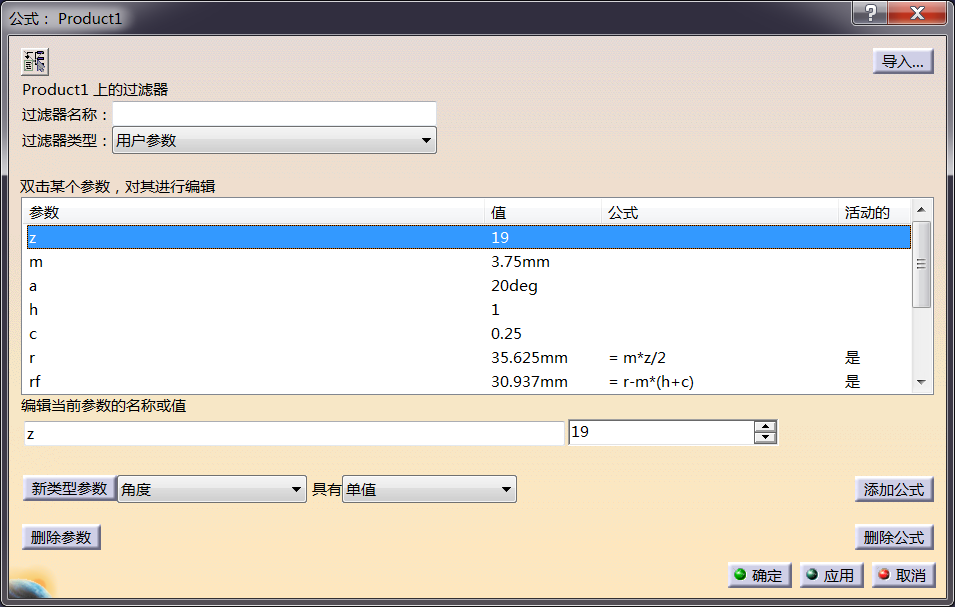
Task: Increase value with the spinner up arrow
Action: tap(765, 426)
